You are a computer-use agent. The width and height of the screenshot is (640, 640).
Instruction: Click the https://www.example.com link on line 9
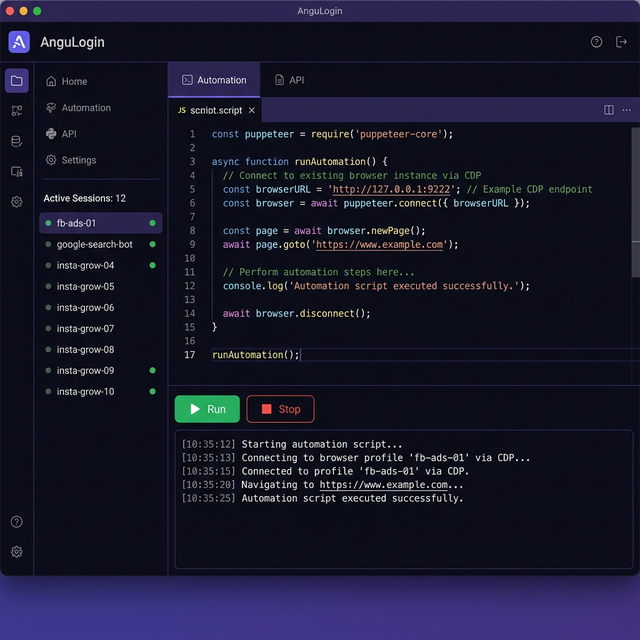click(379, 244)
